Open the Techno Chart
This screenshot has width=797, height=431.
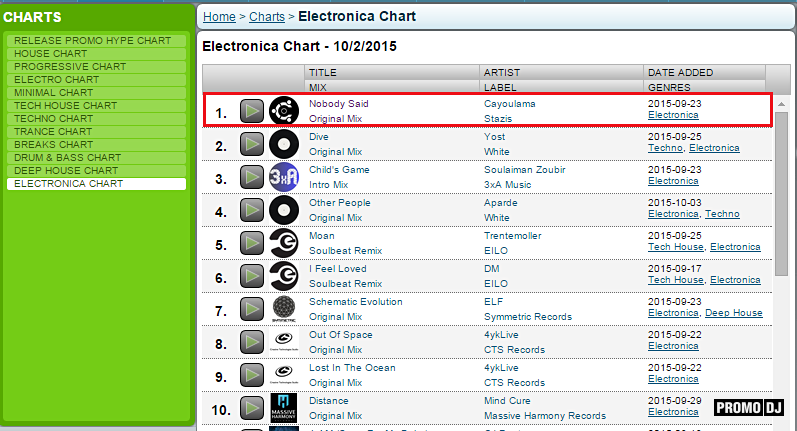point(55,118)
